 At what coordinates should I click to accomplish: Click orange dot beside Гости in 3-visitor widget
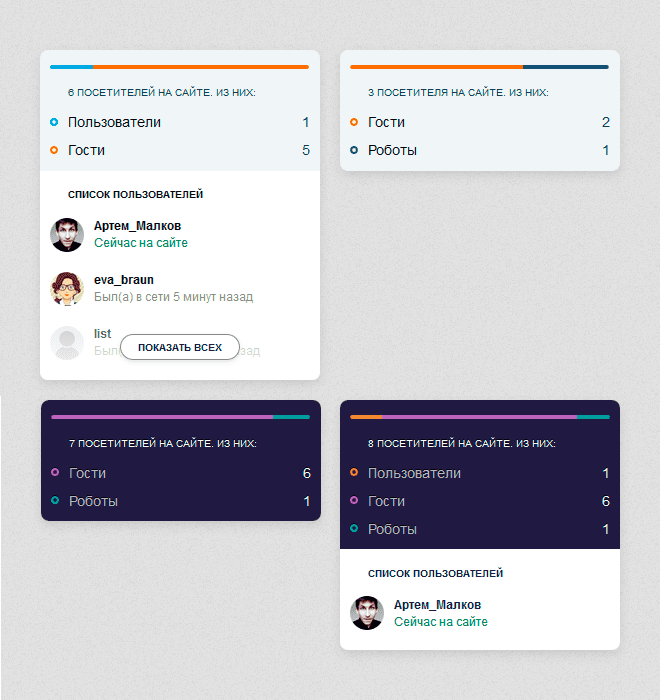[354, 122]
